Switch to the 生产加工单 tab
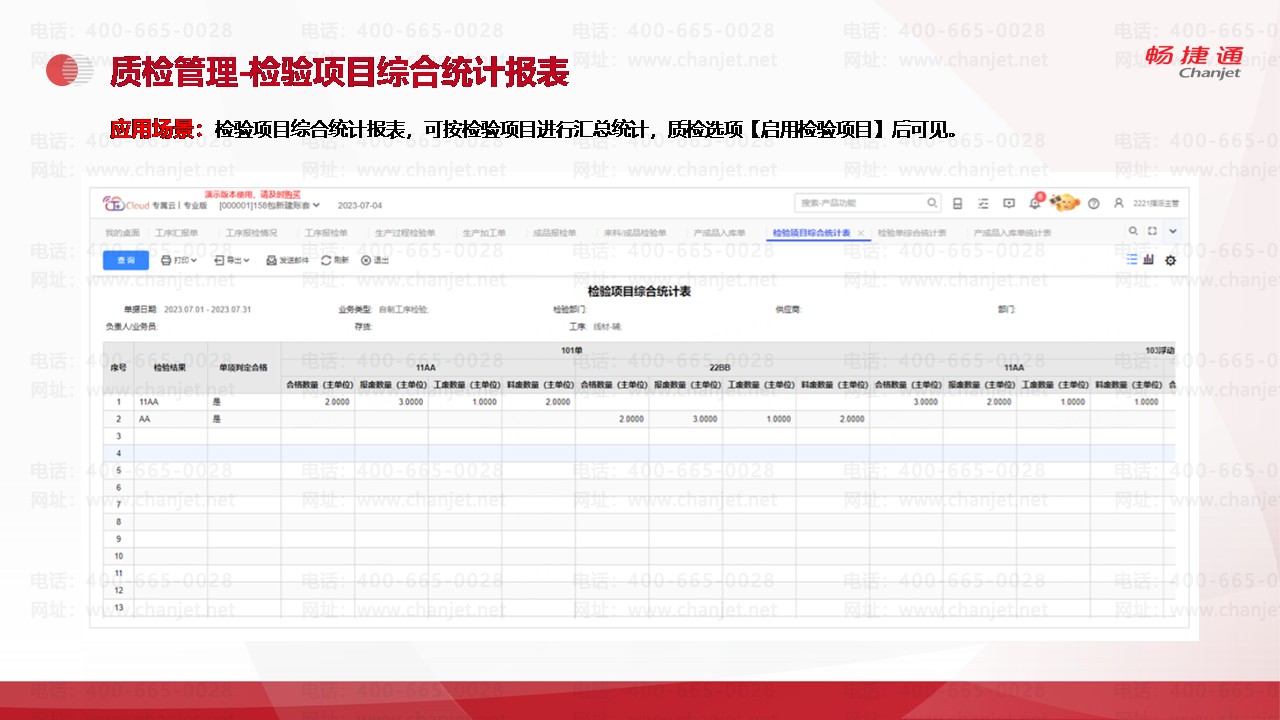 484,233
